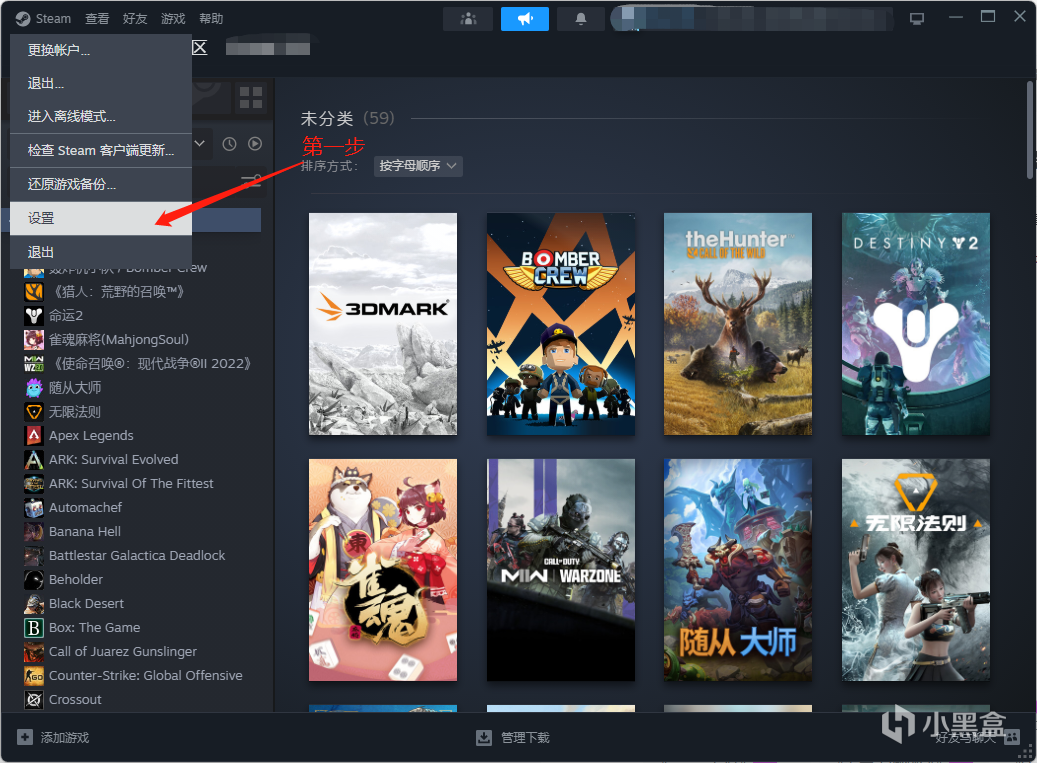Click the 添加游戏 button
The image size is (1037, 763).
pos(54,737)
